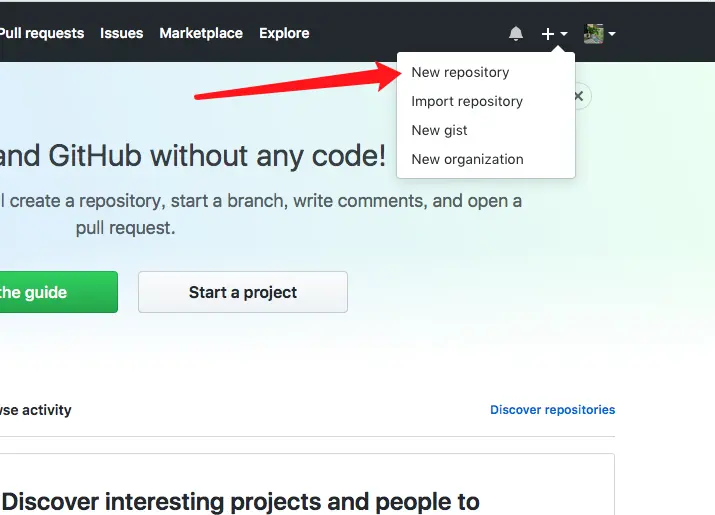Go to Pull requests in navigation

coord(42,33)
